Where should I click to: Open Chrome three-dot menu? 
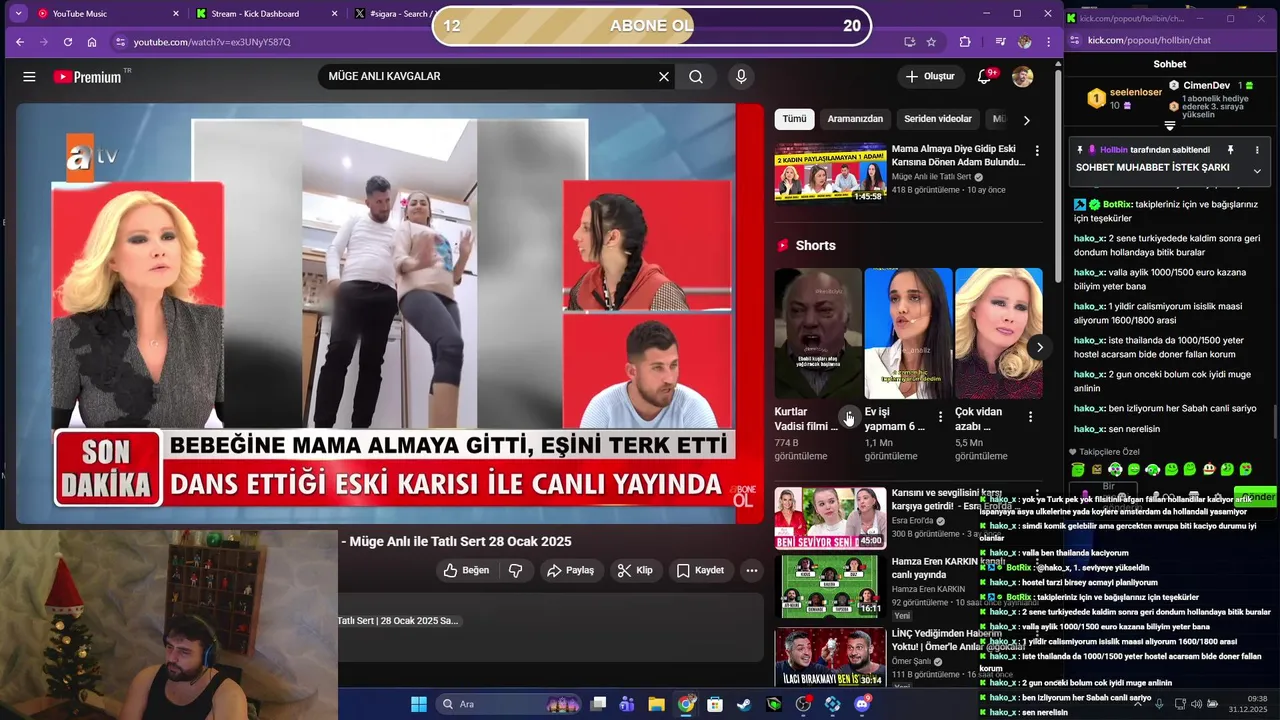point(1048,42)
